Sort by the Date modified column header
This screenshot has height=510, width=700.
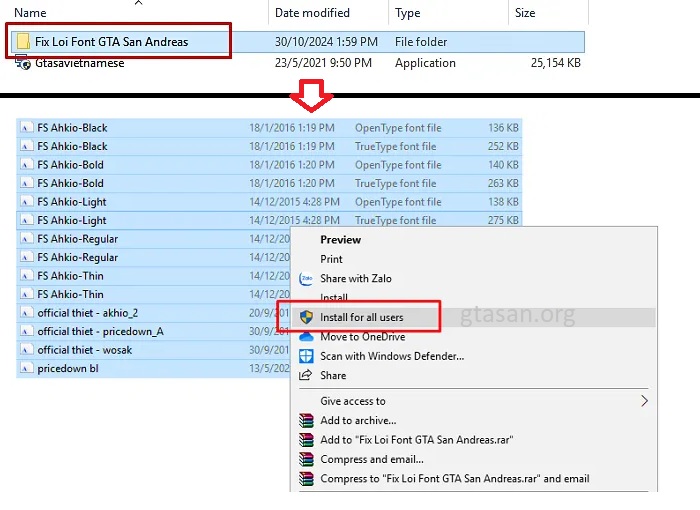pos(312,13)
